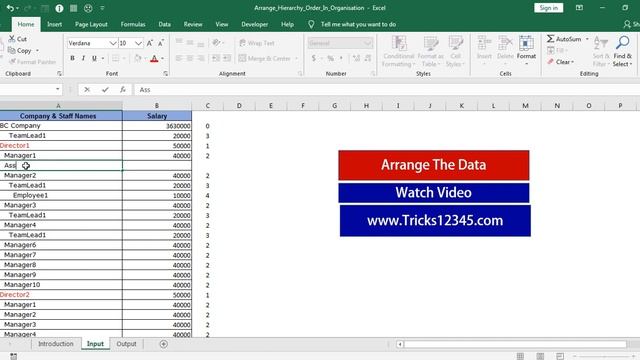Open the number format General dropdown
Screen dimensions: 640x360
pyautogui.click(x=367, y=43)
